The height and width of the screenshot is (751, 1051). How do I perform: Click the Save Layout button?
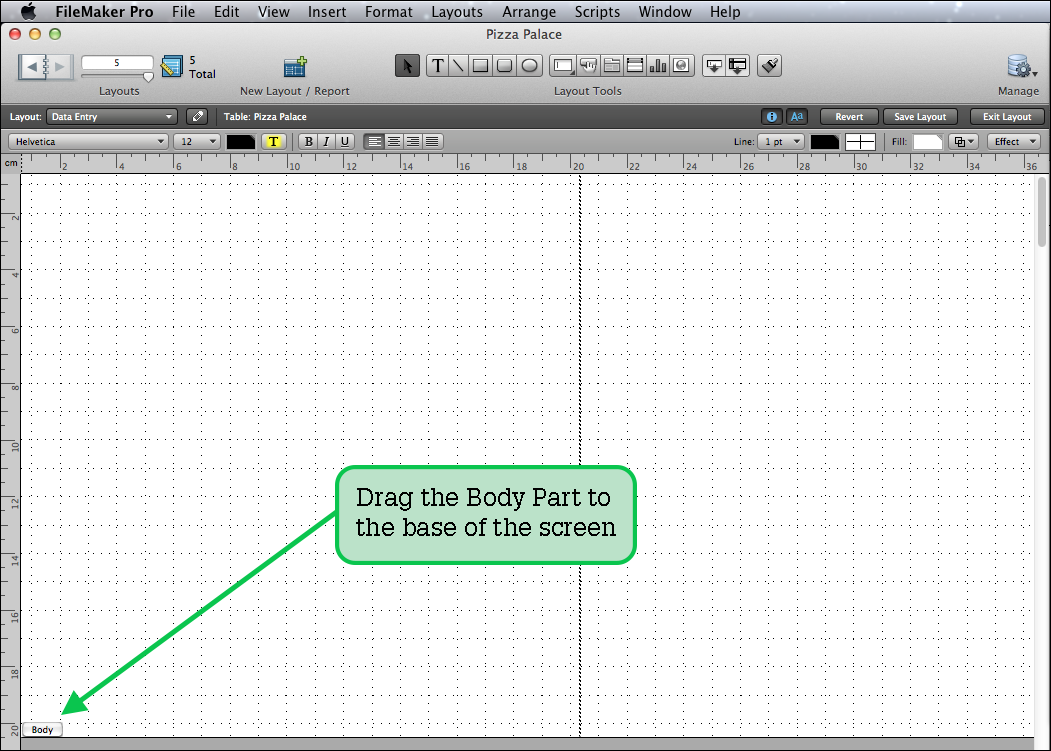coord(920,117)
